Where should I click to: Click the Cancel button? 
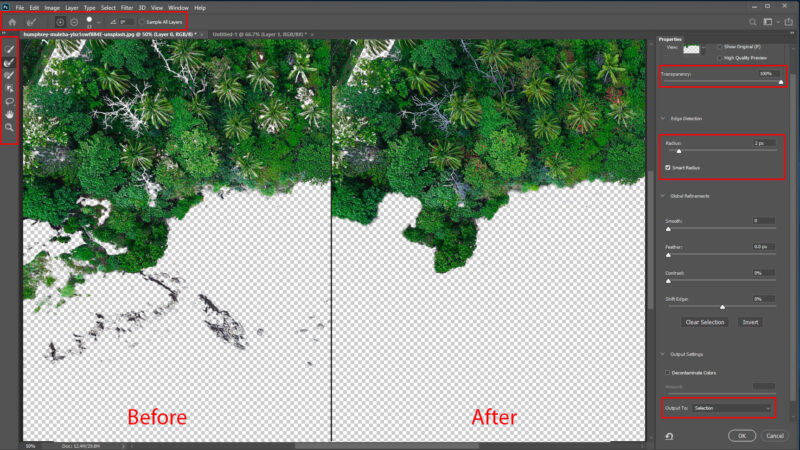[x=774, y=436]
